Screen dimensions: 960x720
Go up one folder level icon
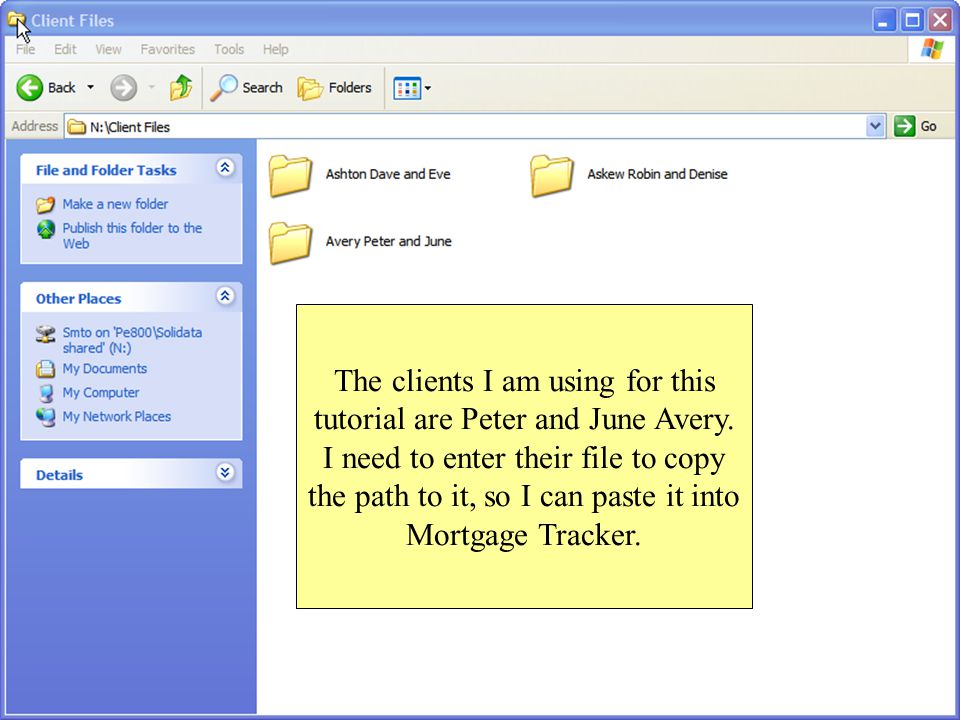pyautogui.click(x=181, y=88)
